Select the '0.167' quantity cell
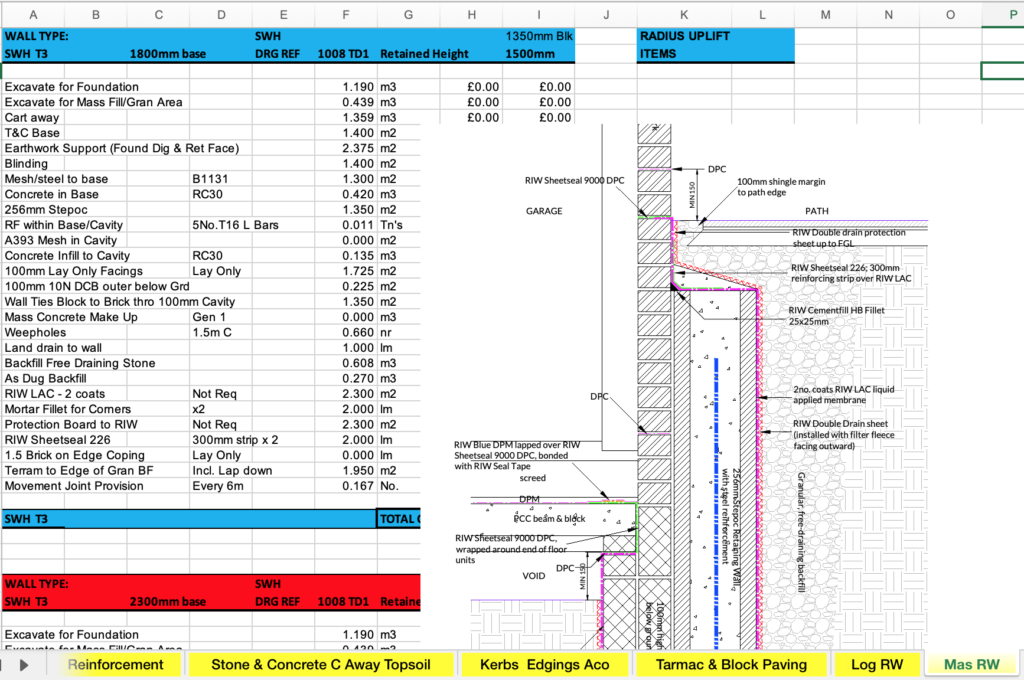Screen dimensions: 1024x680 click(345, 486)
